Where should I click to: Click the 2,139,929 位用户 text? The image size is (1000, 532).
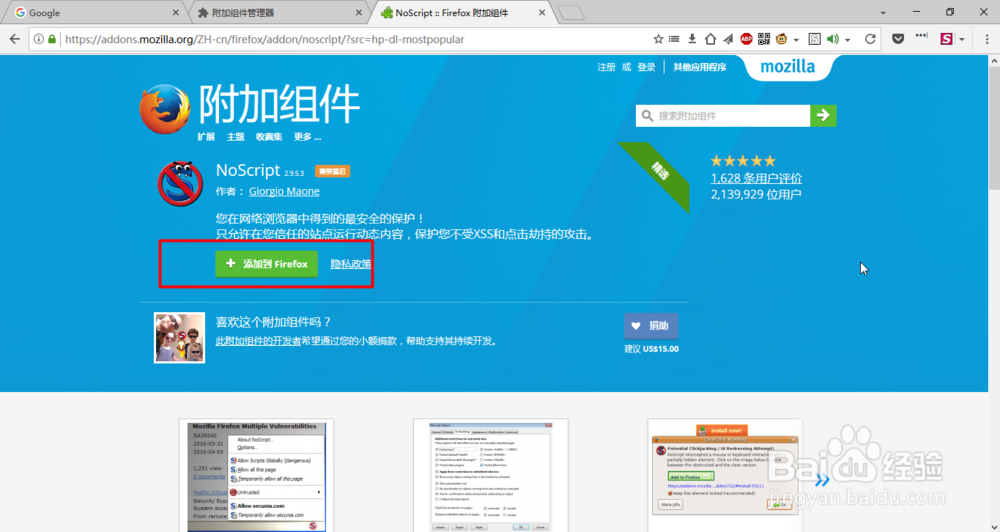click(756, 195)
